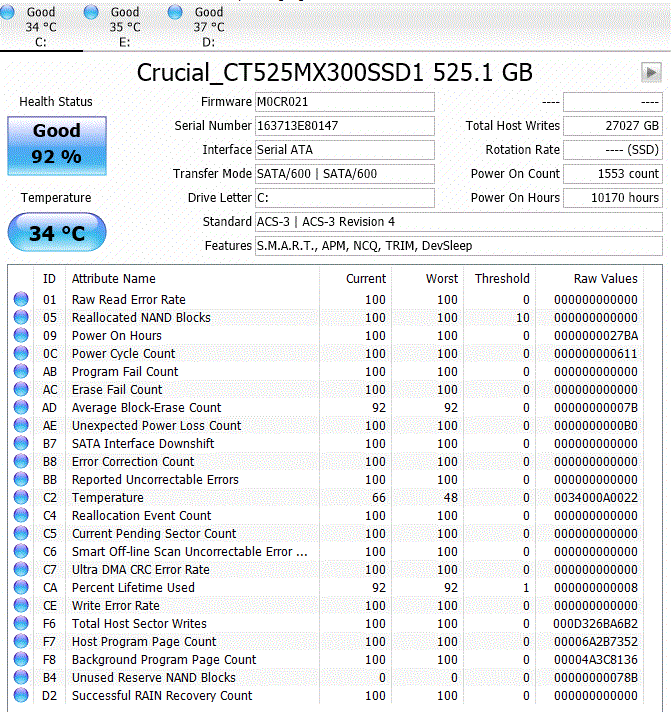Select the C: drive tab at top
Viewport: 671px width, 712px height.
tap(41, 27)
